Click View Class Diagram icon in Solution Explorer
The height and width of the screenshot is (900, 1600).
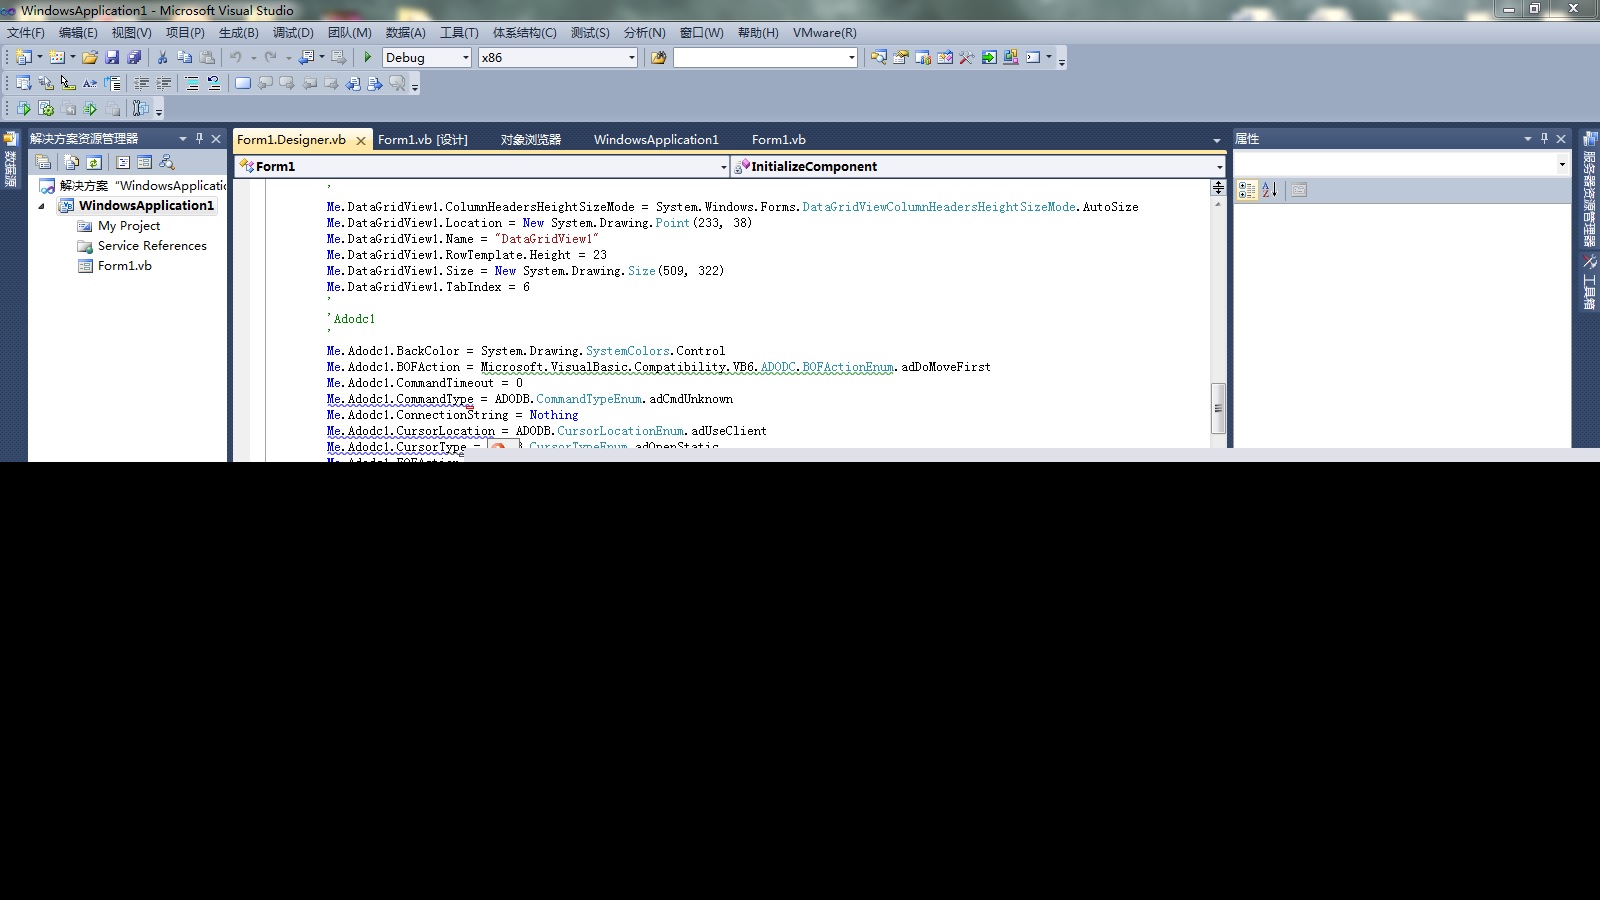(x=167, y=162)
